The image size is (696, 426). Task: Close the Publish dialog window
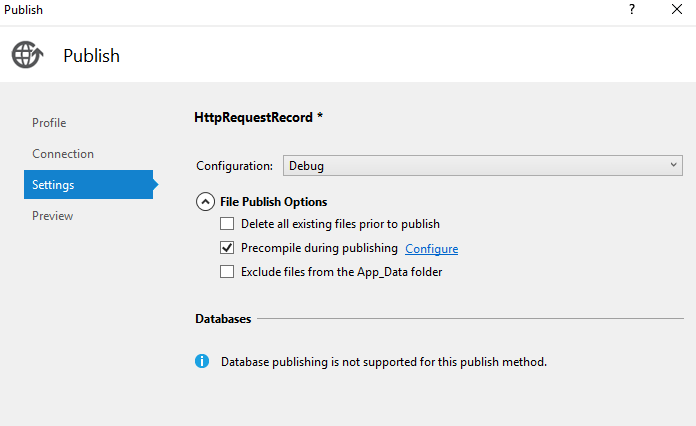(677, 9)
